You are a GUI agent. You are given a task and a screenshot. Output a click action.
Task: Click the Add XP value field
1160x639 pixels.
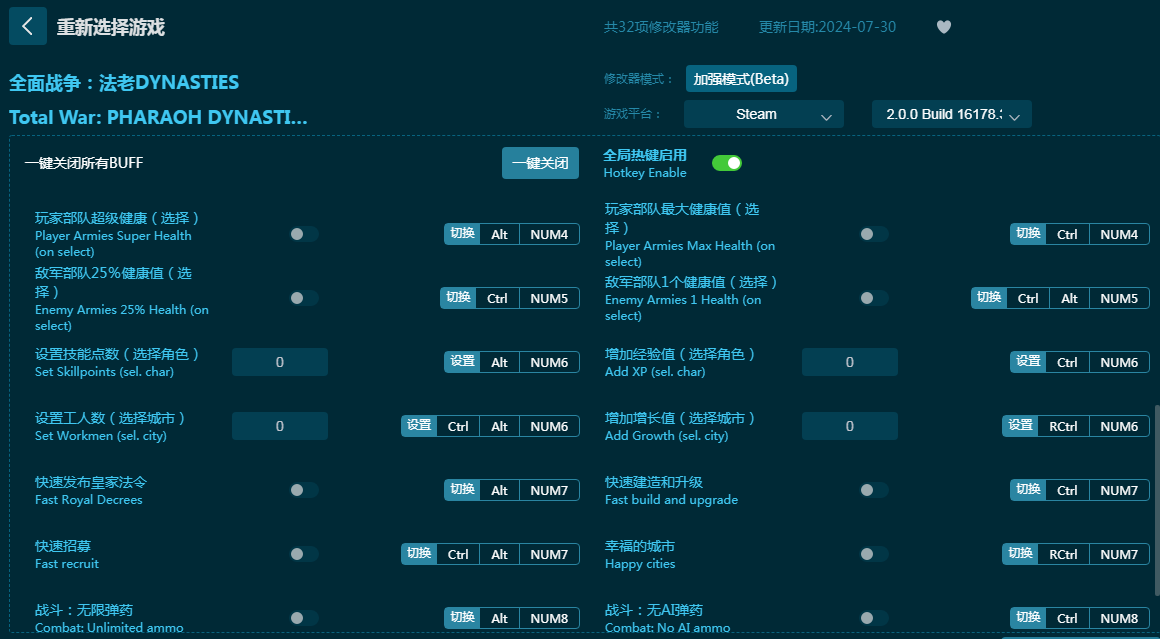point(849,362)
